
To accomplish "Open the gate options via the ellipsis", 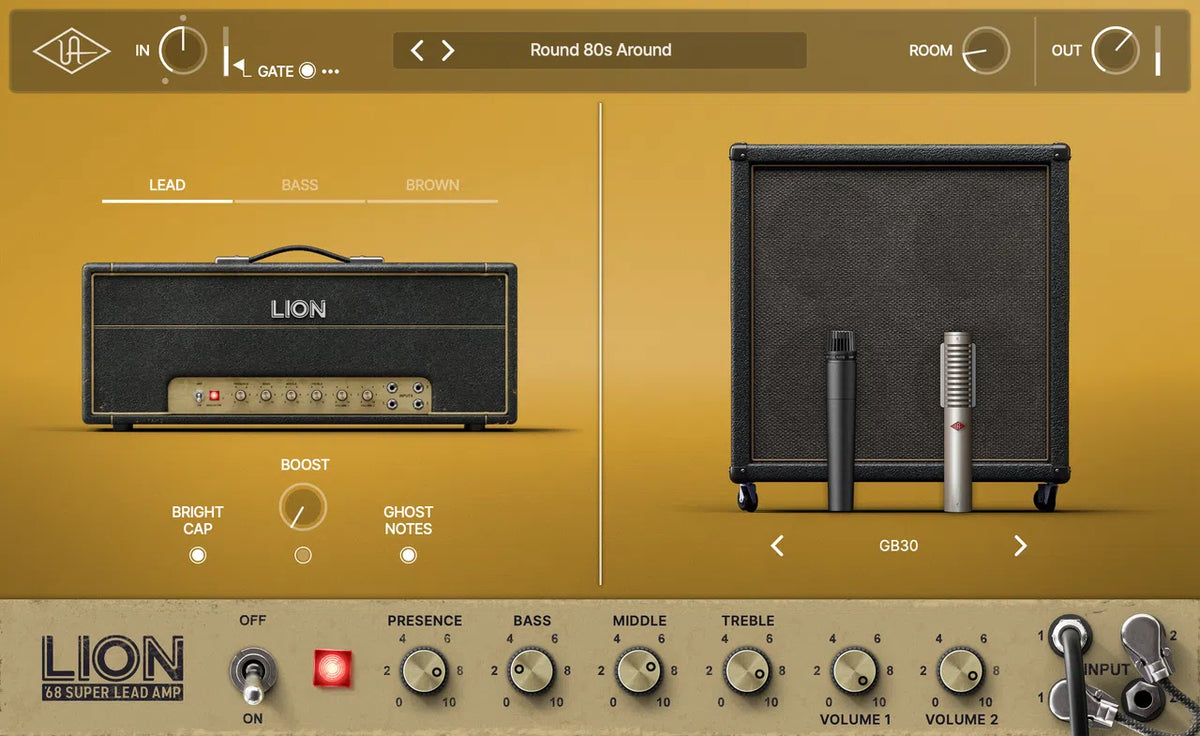I will (330, 71).
